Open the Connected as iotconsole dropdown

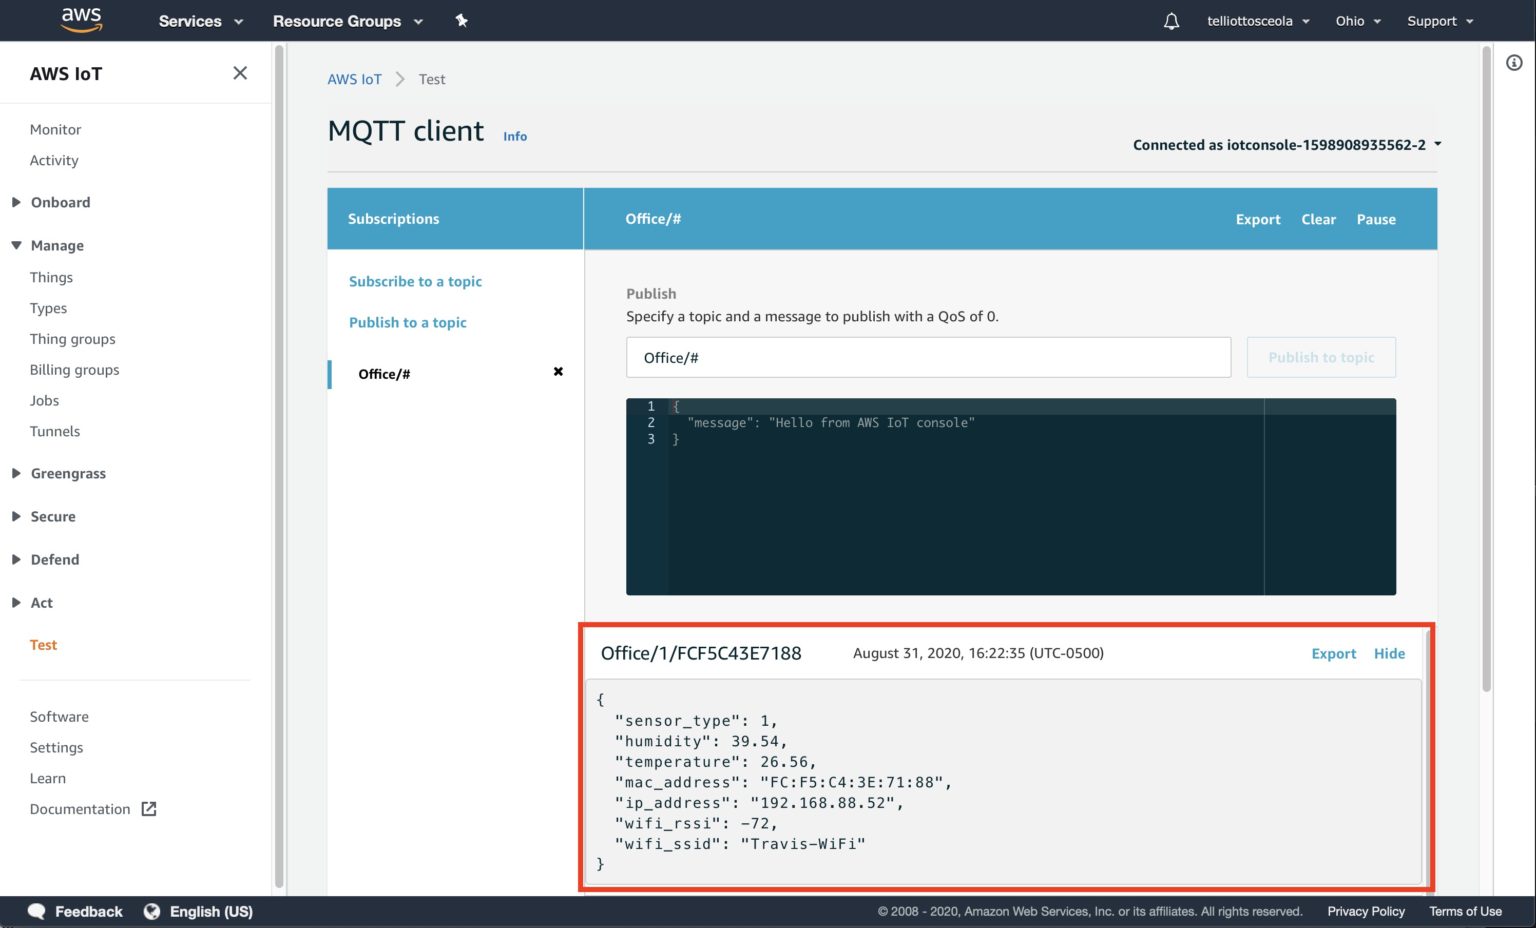point(1287,145)
